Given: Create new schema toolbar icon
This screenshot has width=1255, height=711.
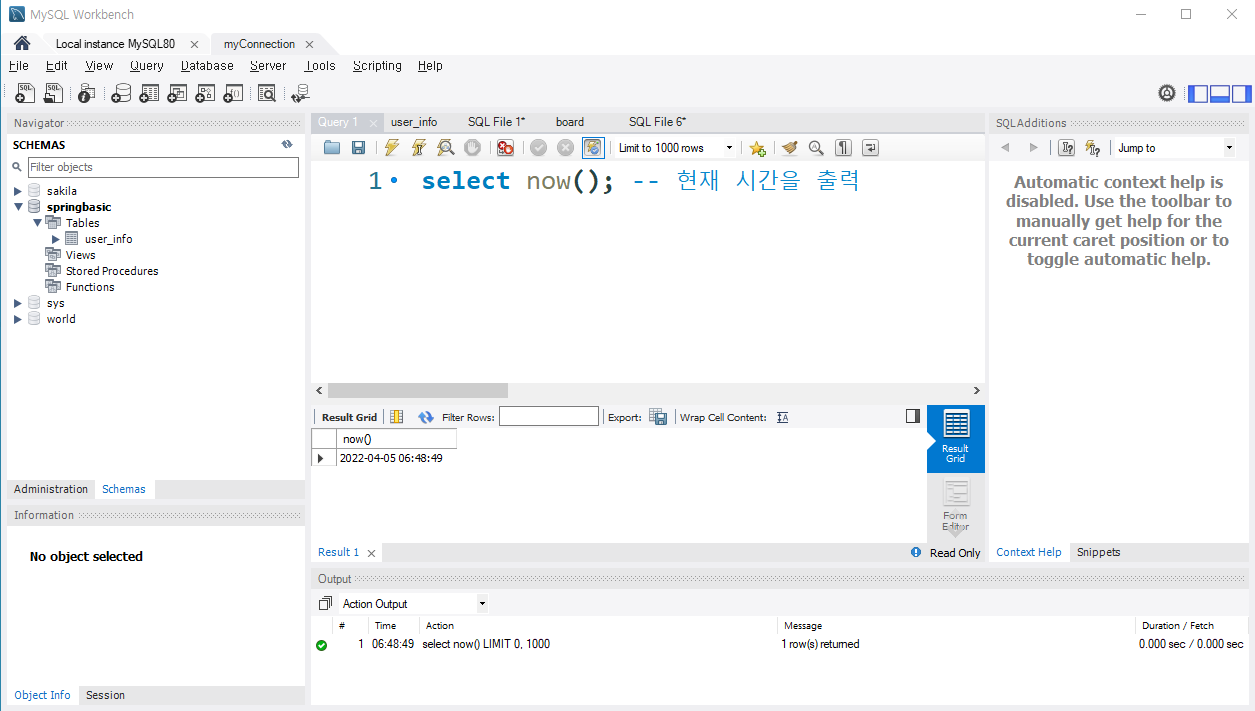Looking at the screenshot, I should [121, 93].
